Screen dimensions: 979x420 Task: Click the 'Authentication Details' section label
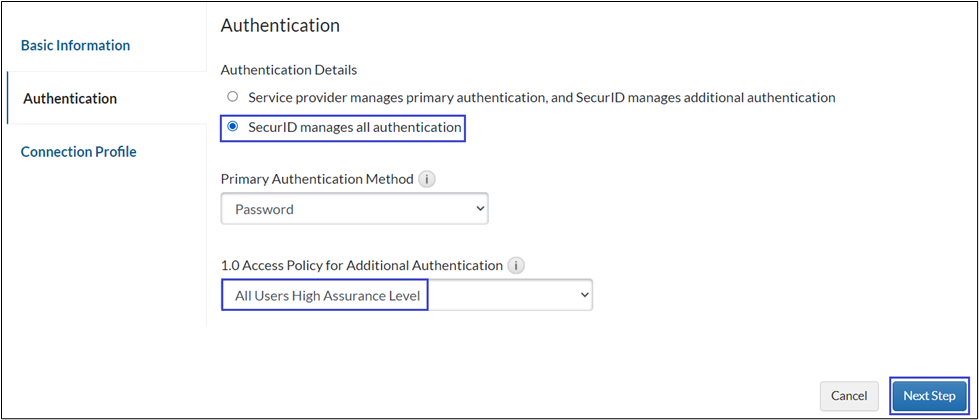289,70
